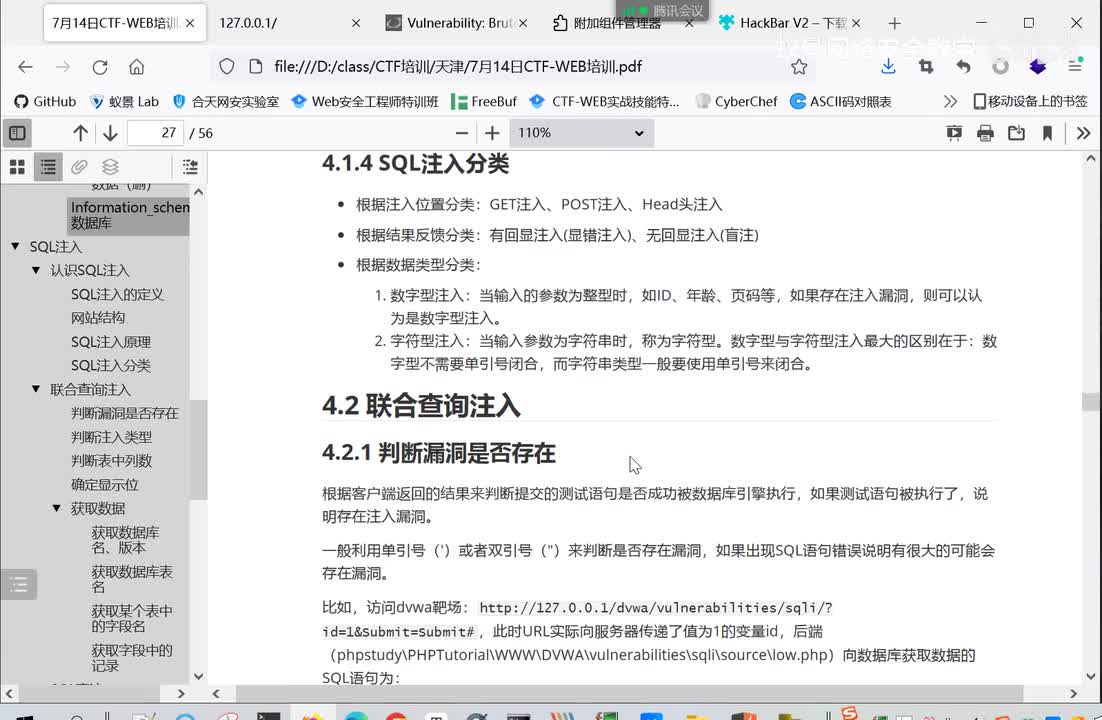Screen dimensions: 1102x720
Task: Click the document vertical scrollbar thumb
Action: pos(1091,401)
